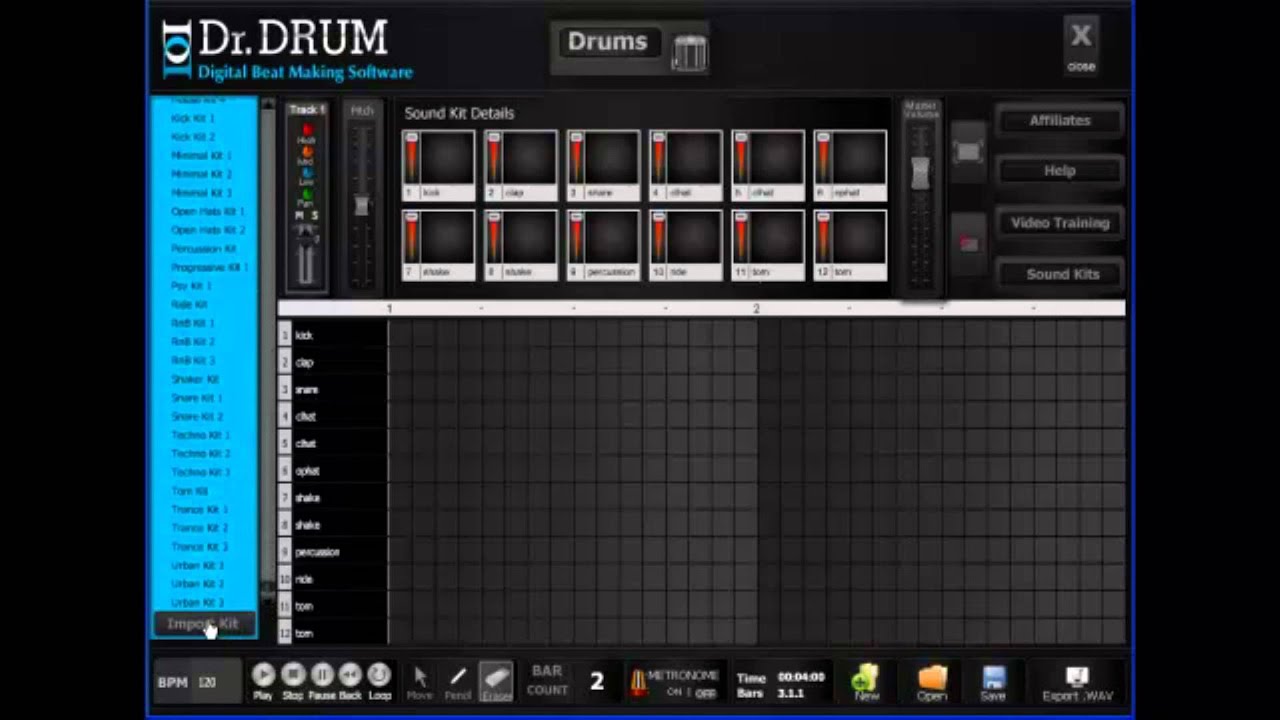Turn the metronome OFF

pos(706,692)
